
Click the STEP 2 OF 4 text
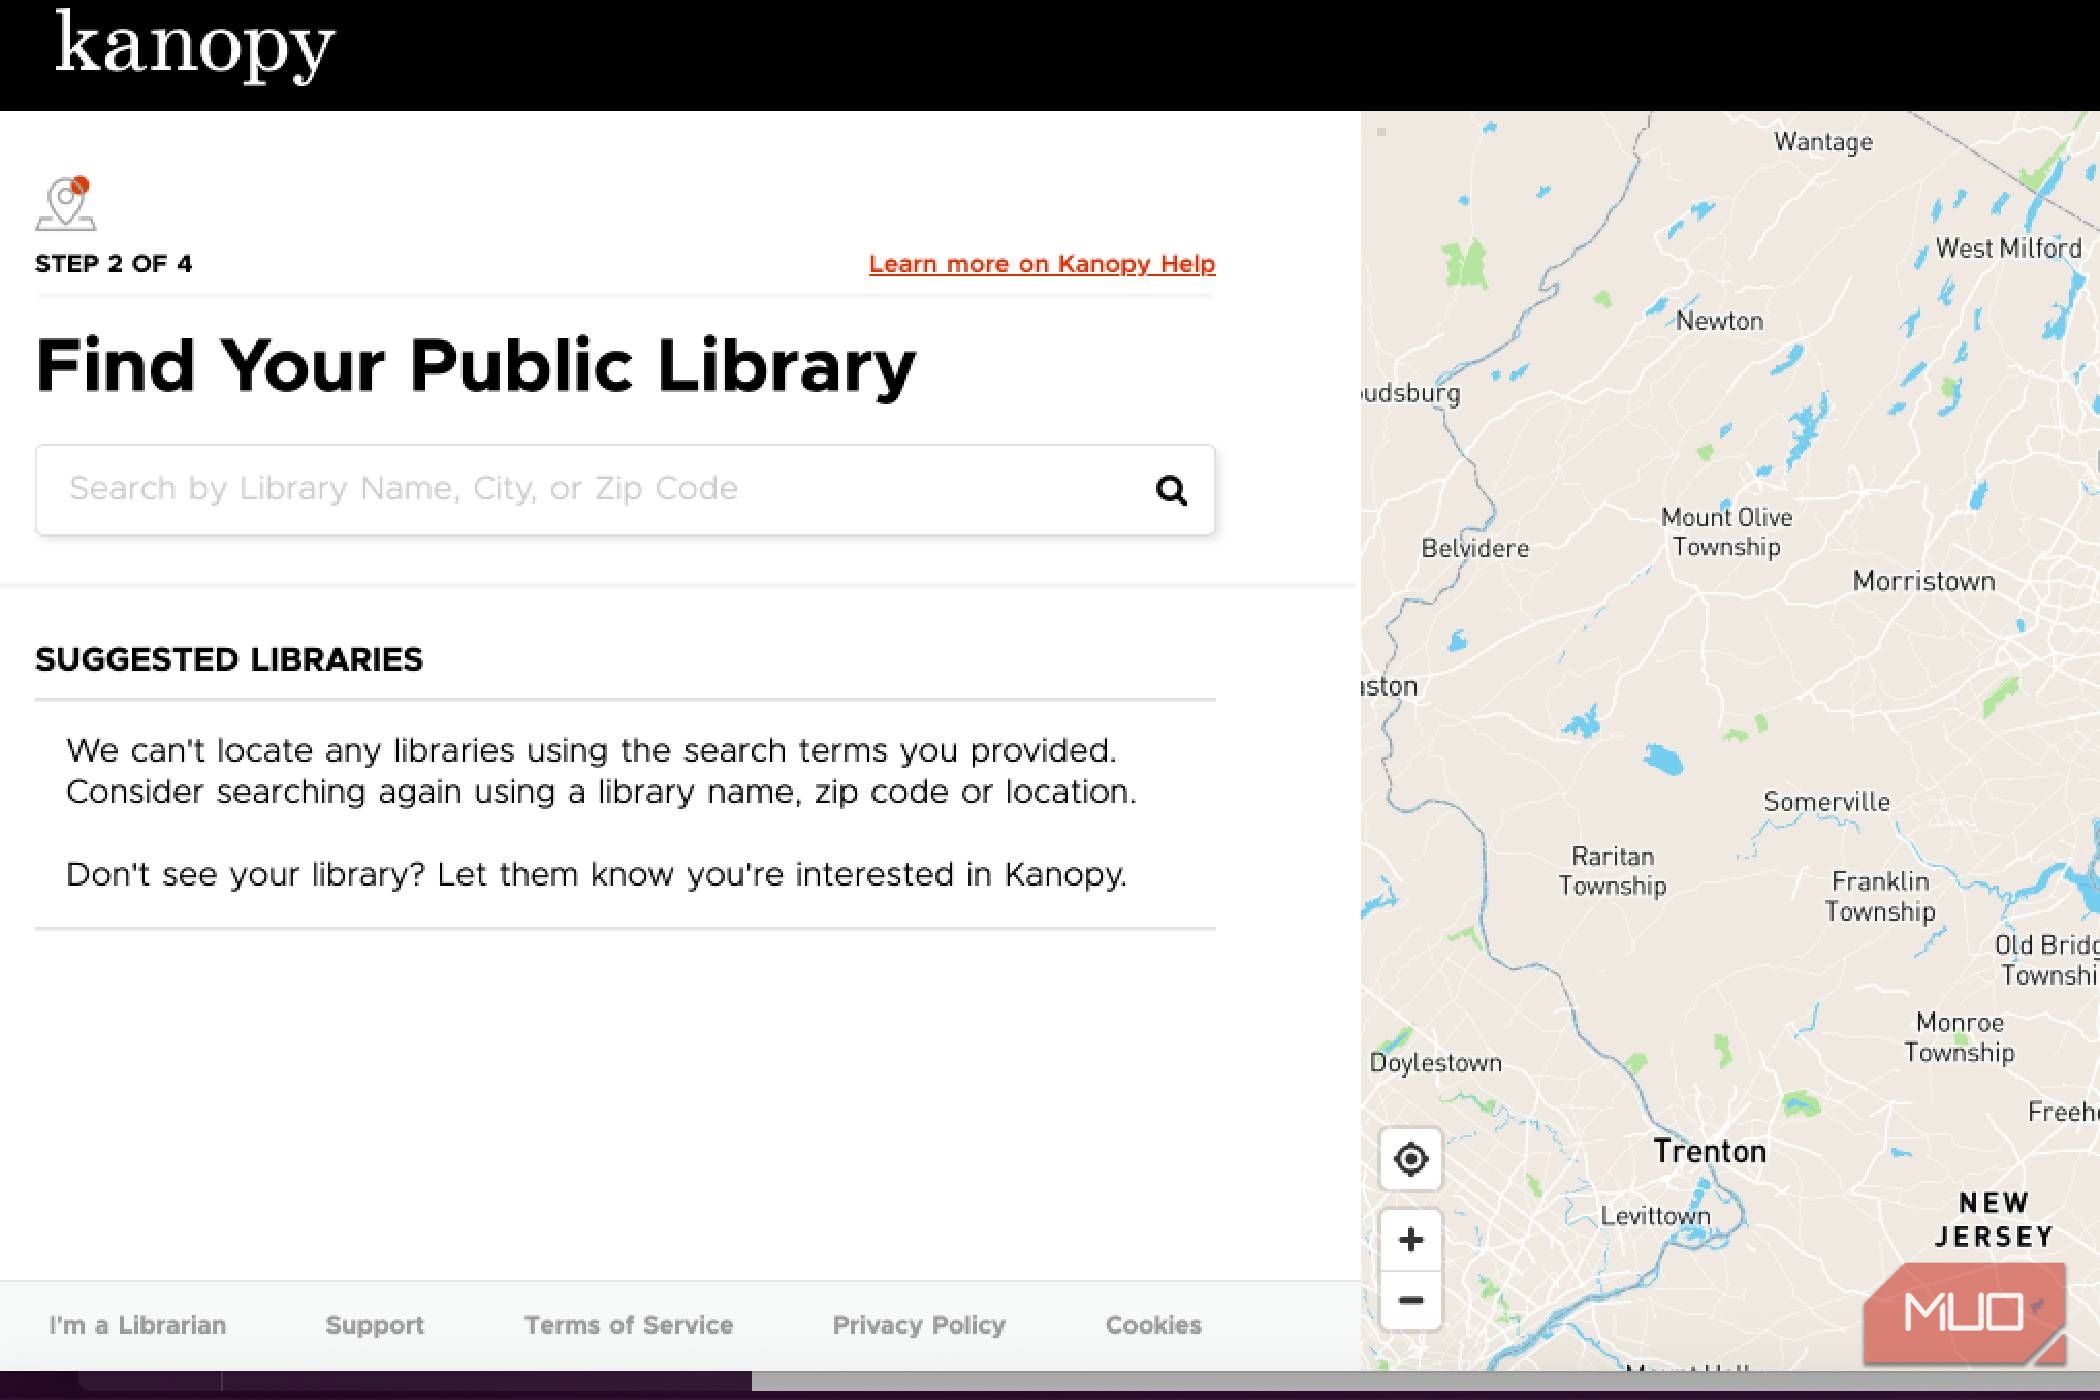(x=113, y=264)
